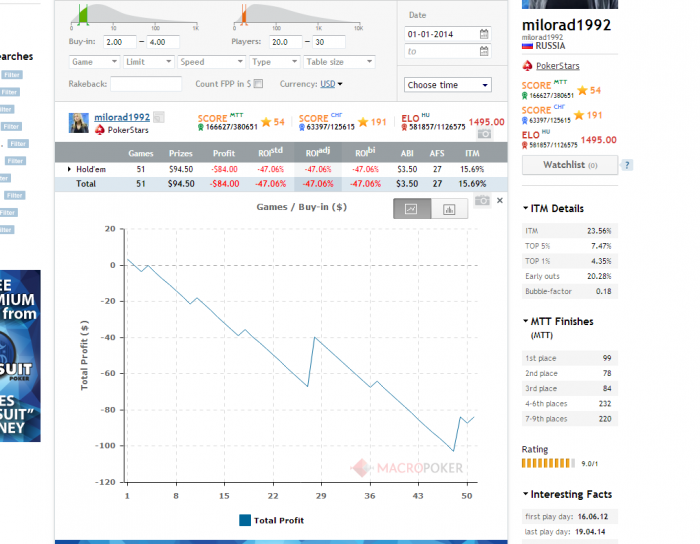The height and width of the screenshot is (544, 700).
Task: Open the Speed dropdown
Action: [x=211, y=62]
